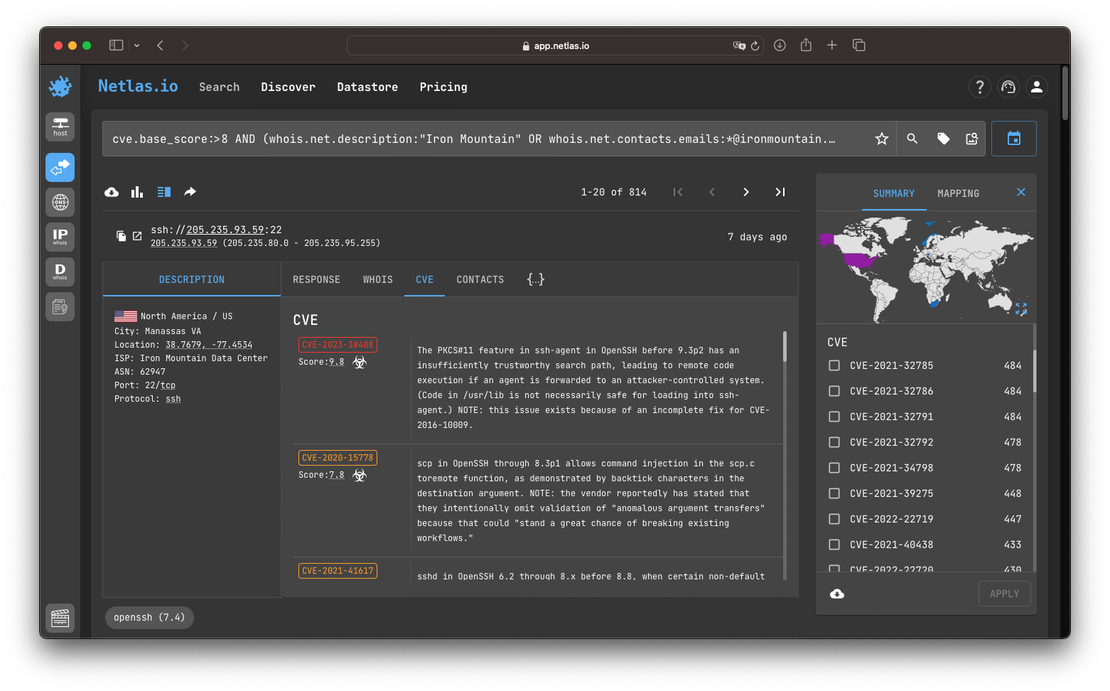The height and width of the screenshot is (691, 1110).
Task: Open the statistics bar chart view
Action: [x=136, y=191]
